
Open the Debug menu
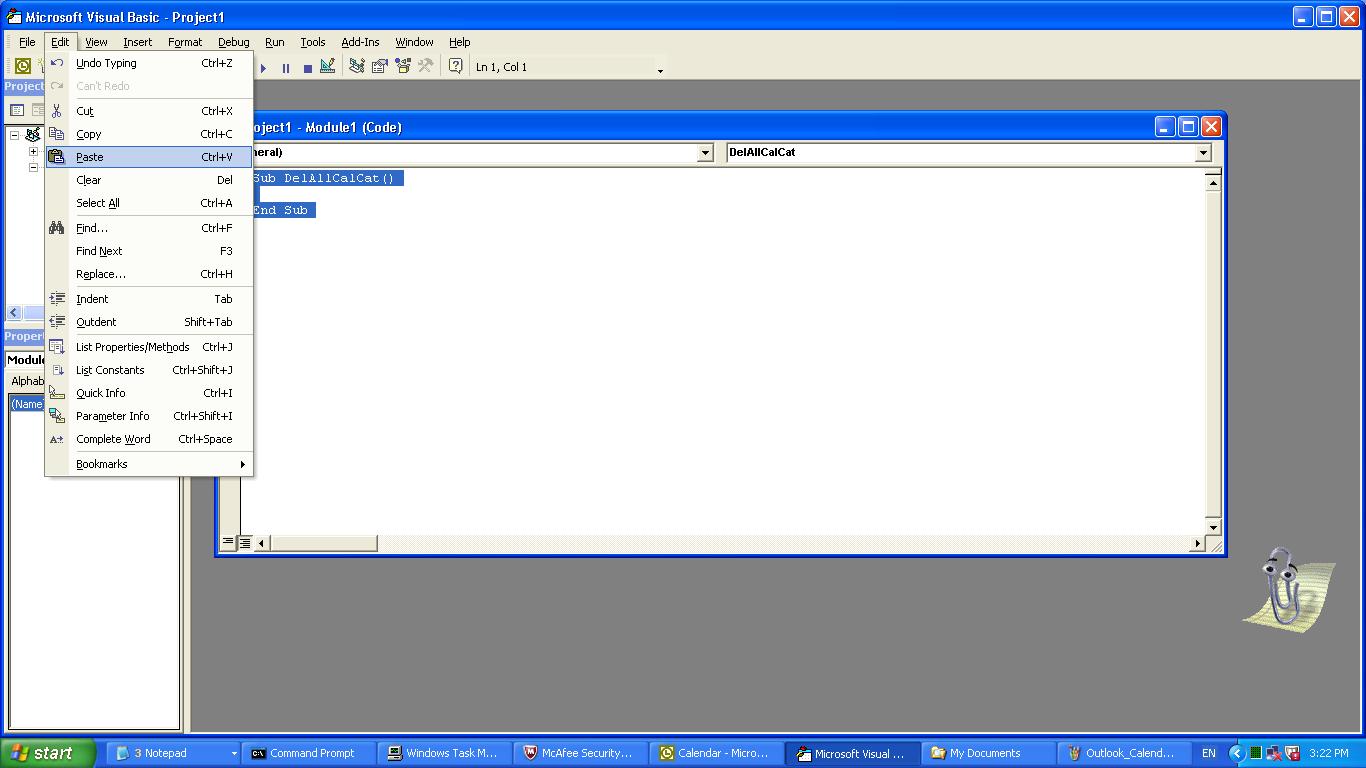233,42
